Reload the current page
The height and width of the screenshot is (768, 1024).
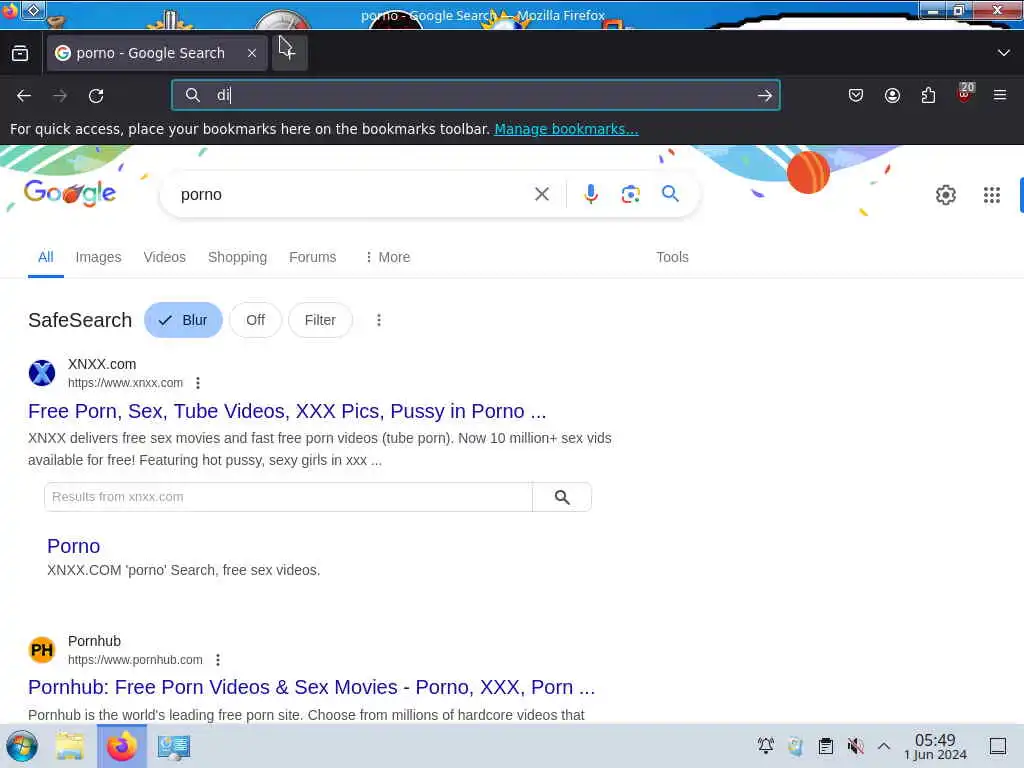pos(96,96)
